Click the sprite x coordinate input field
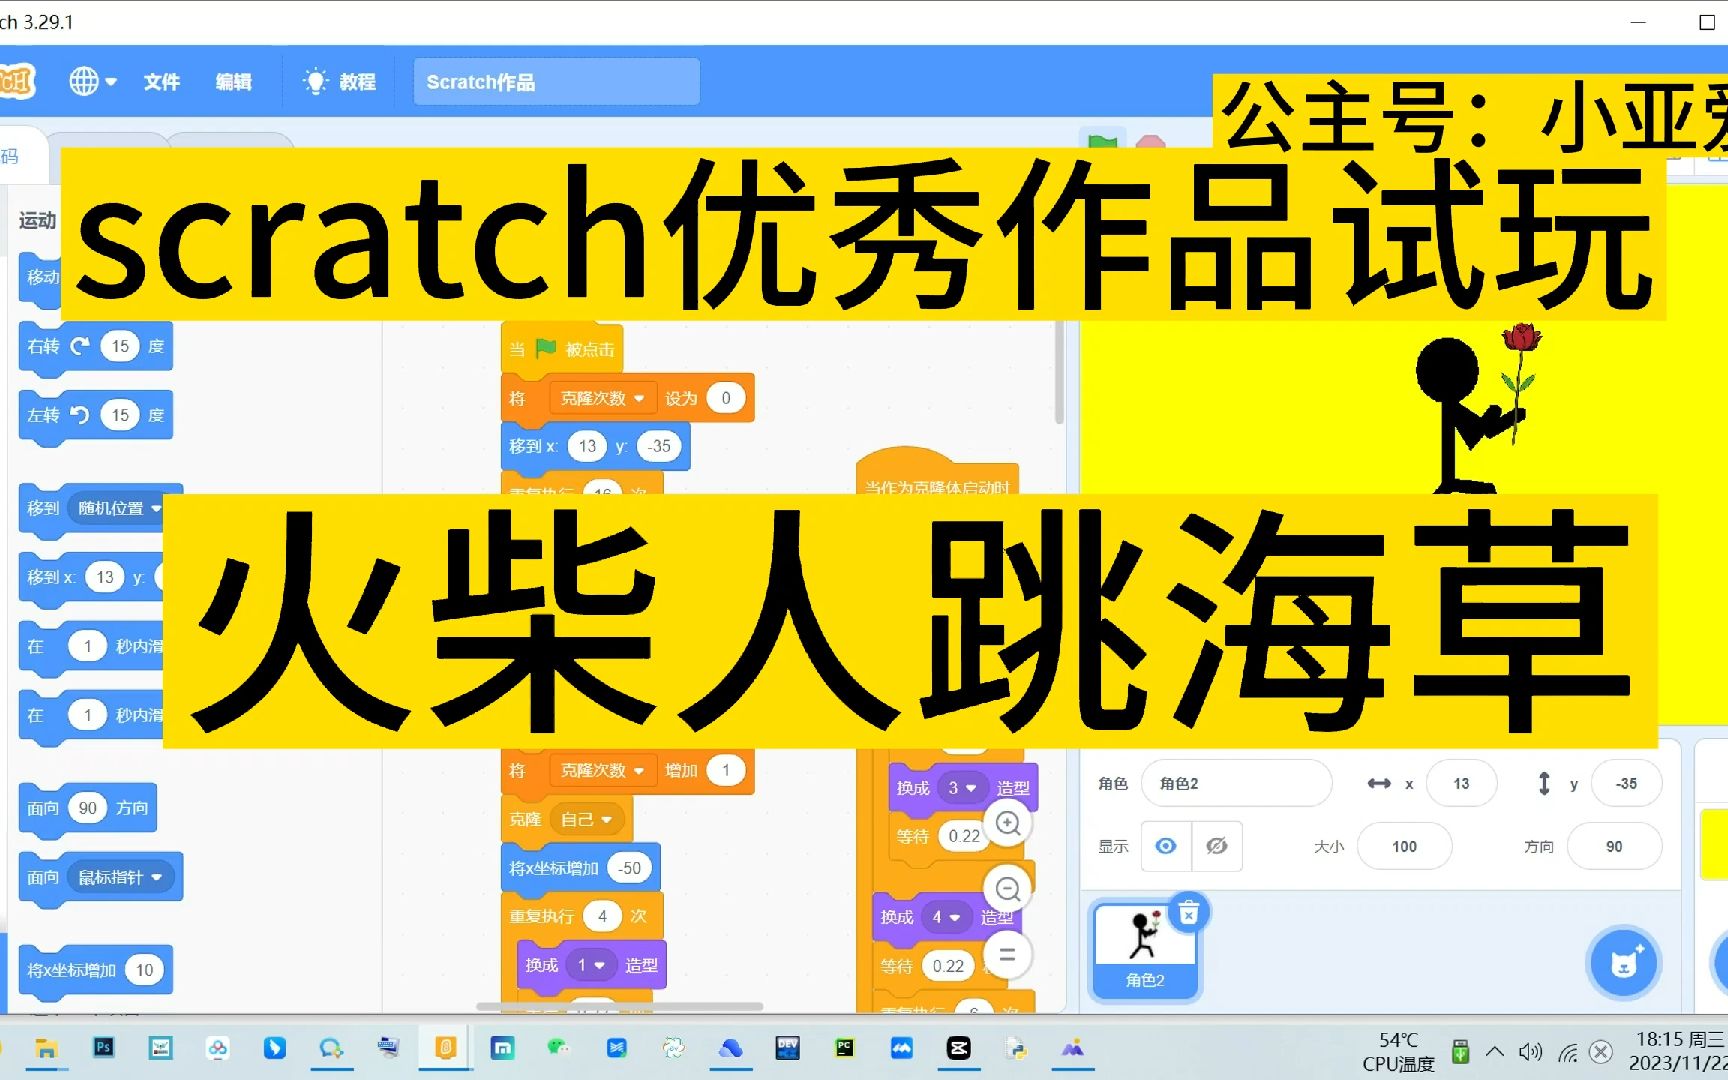1728x1080 pixels. click(x=1461, y=783)
